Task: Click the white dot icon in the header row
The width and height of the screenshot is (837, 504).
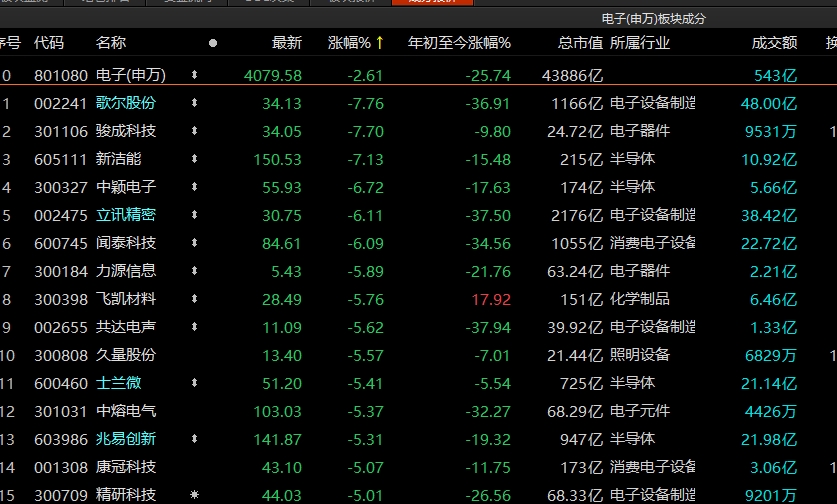Action: 213,43
